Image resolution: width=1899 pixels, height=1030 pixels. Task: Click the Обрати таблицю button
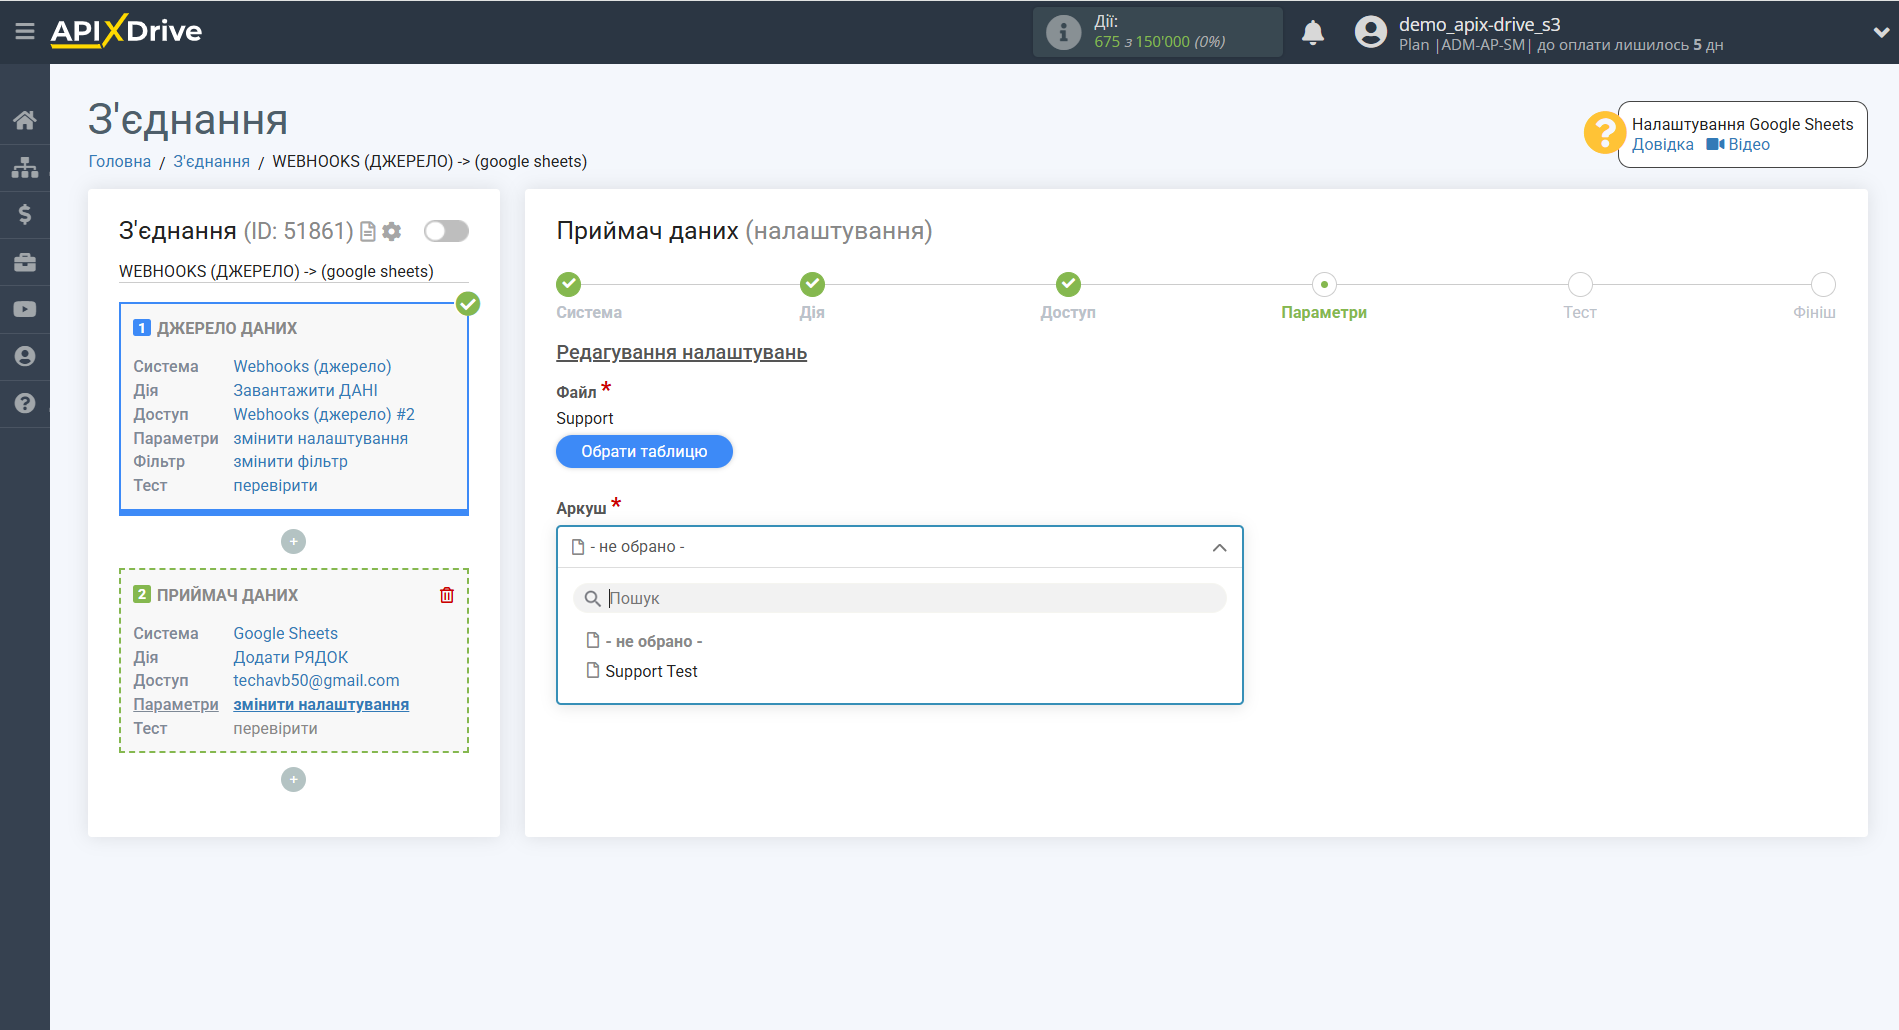click(644, 451)
